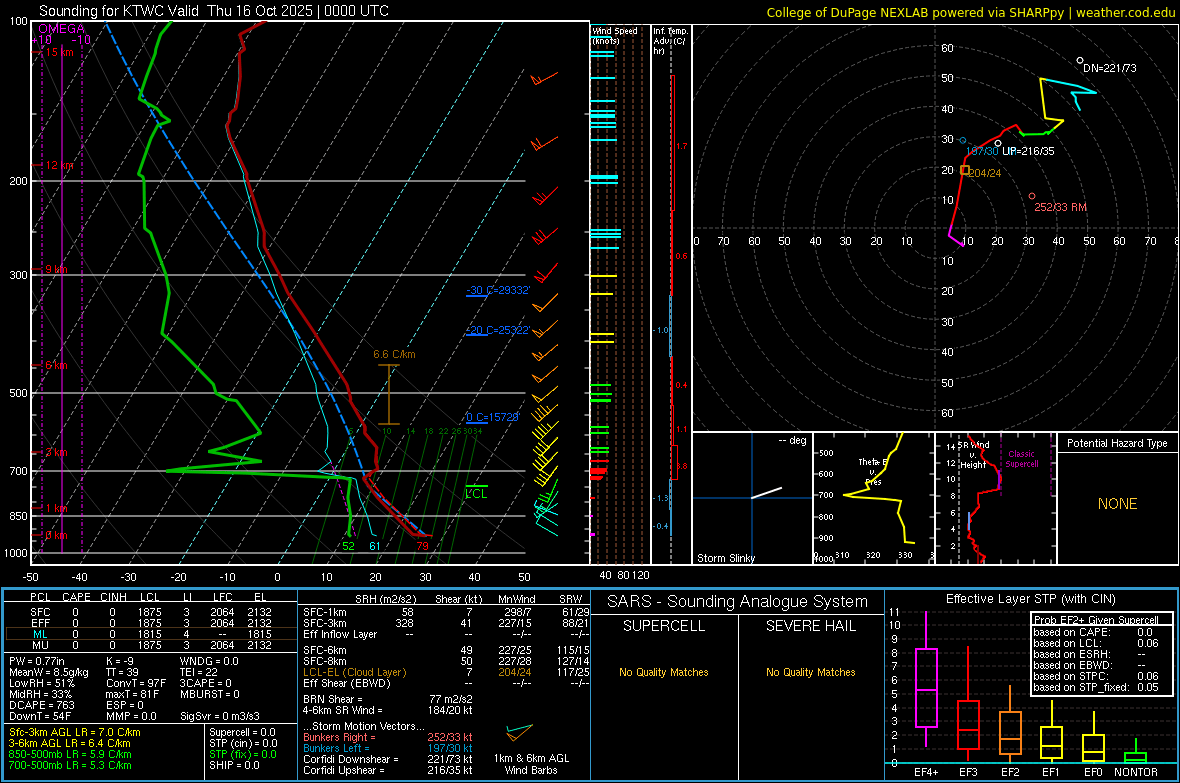Screen dimensions: 1180x783
Task: Click the MeanW = 8.5g/kg value
Action: (x=49, y=672)
